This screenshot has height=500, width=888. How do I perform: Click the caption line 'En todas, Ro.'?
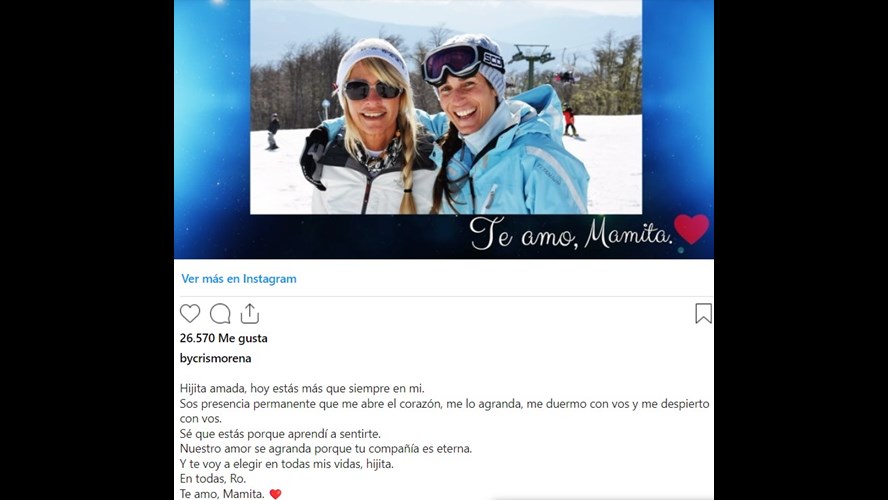point(213,478)
